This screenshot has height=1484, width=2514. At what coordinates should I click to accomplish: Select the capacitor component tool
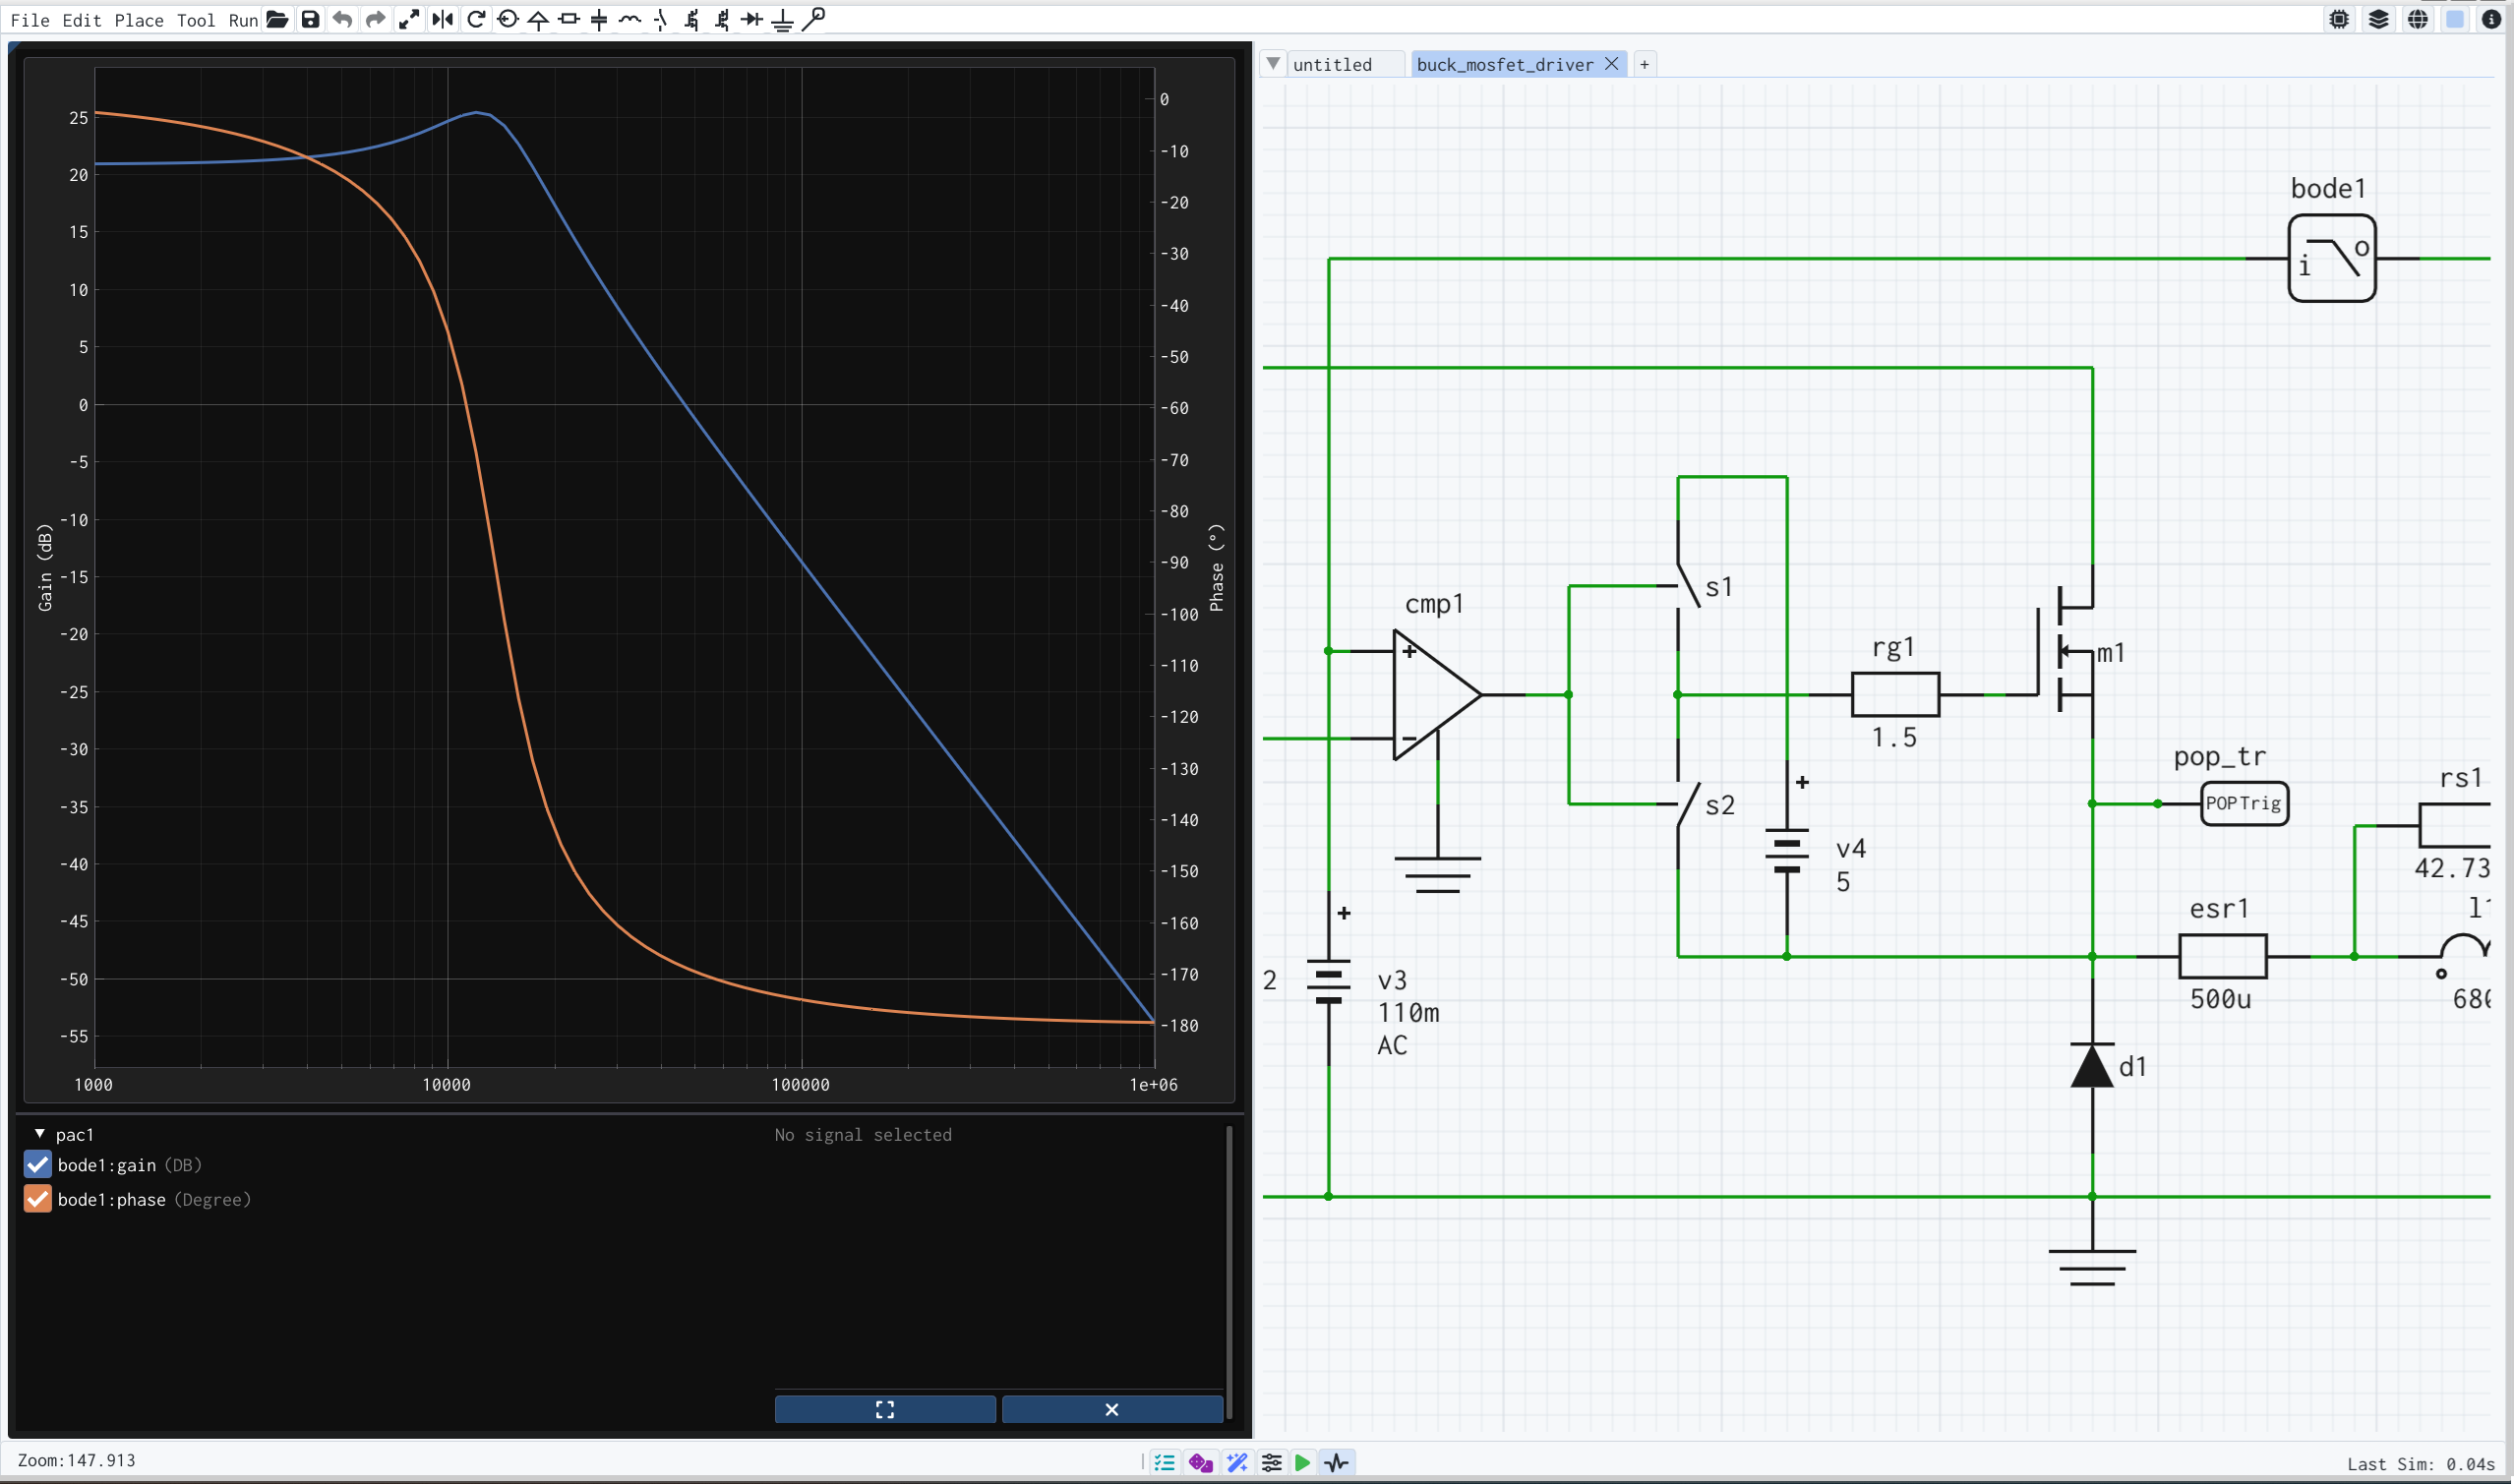[x=599, y=19]
